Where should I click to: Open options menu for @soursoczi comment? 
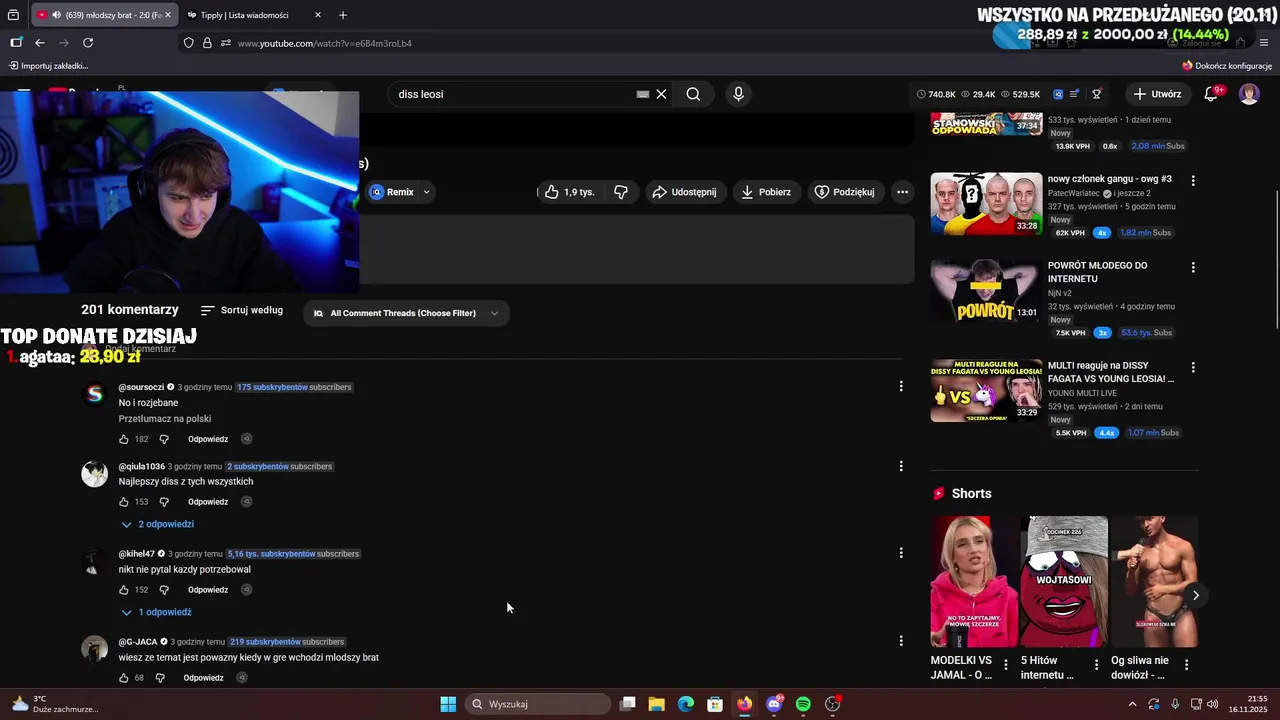901,386
